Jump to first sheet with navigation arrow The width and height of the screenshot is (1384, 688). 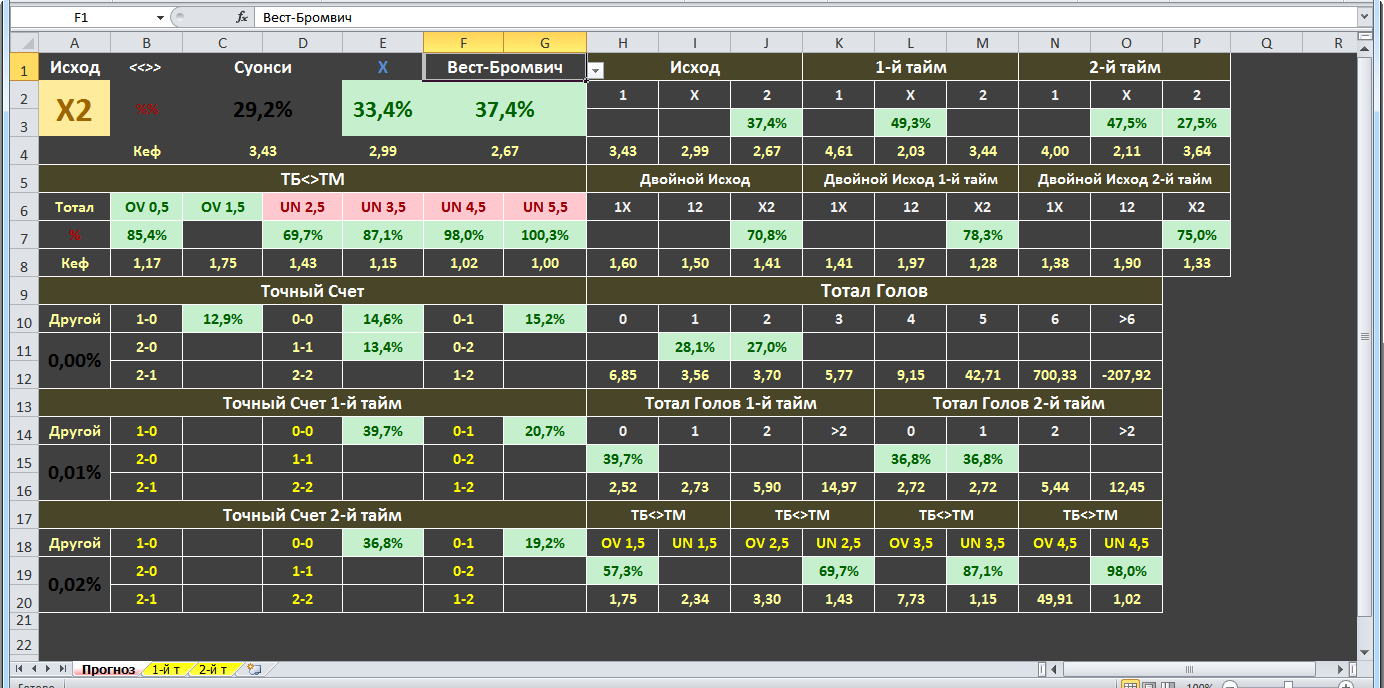coord(20,668)
